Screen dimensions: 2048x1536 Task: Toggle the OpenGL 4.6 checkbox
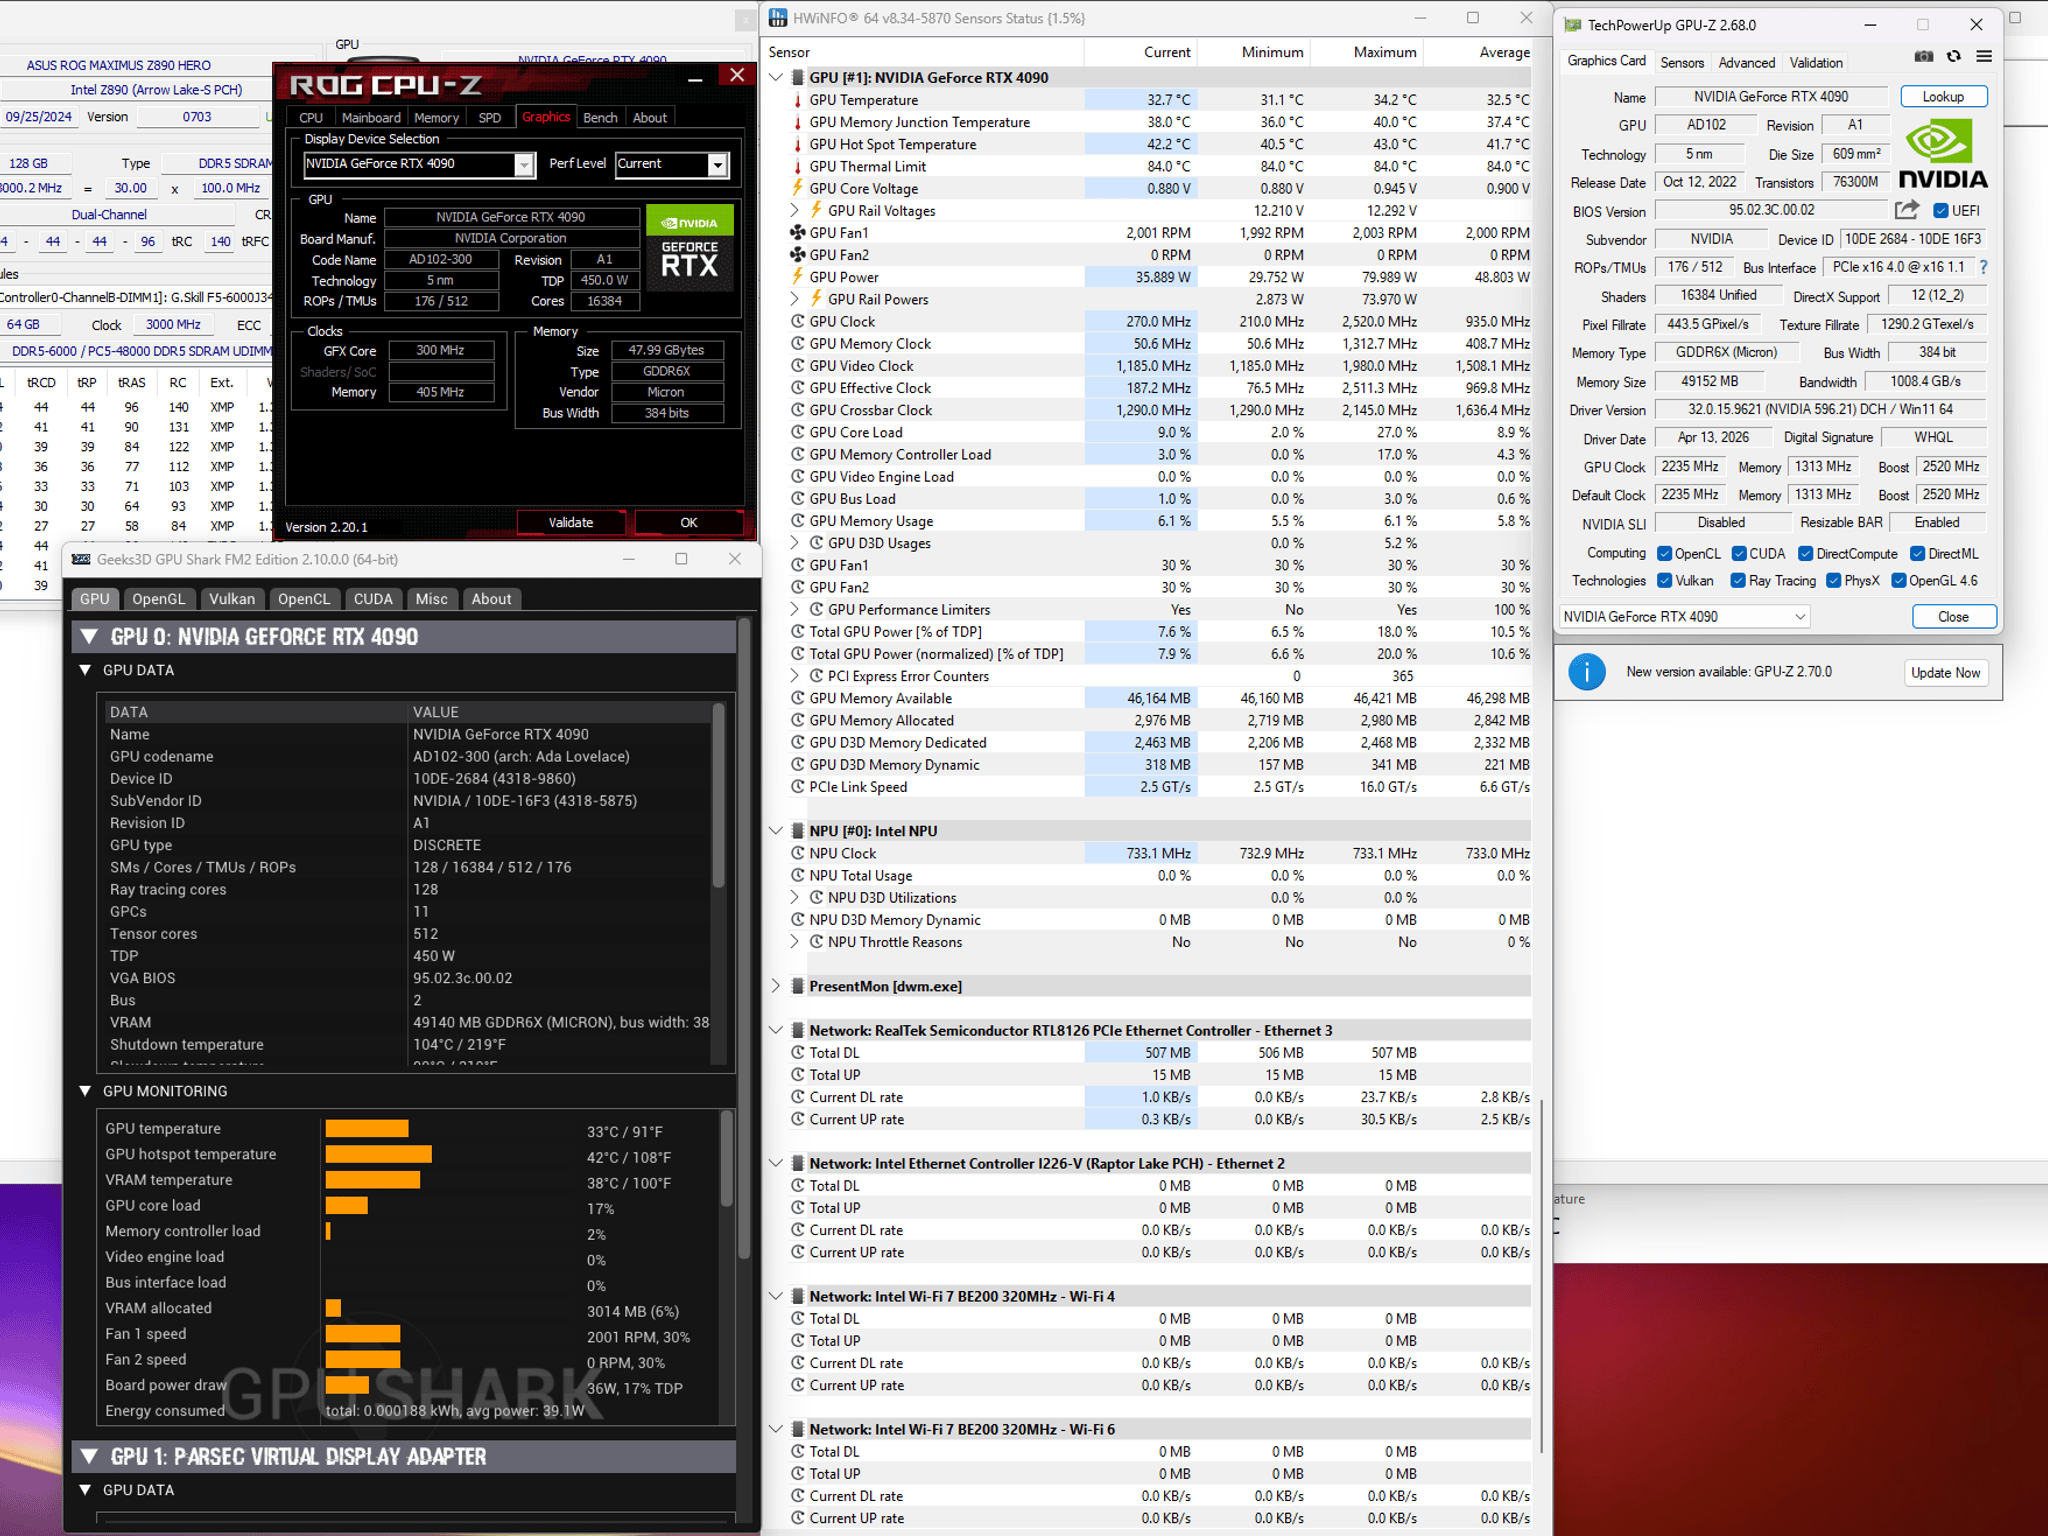tap(1898, 581)
